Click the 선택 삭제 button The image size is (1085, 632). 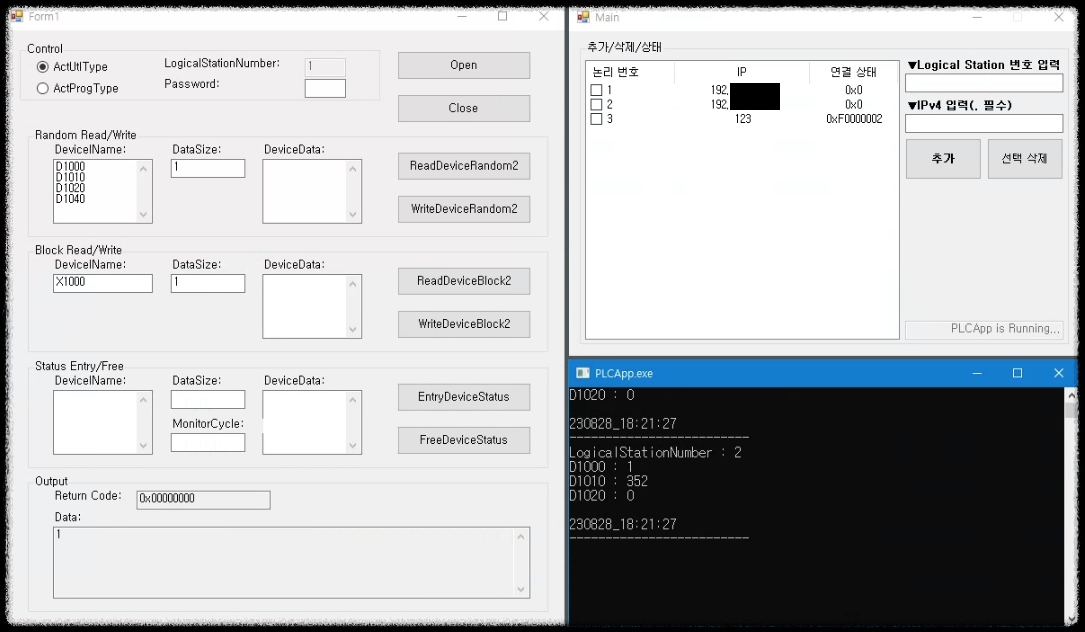tap(1025, 159)
